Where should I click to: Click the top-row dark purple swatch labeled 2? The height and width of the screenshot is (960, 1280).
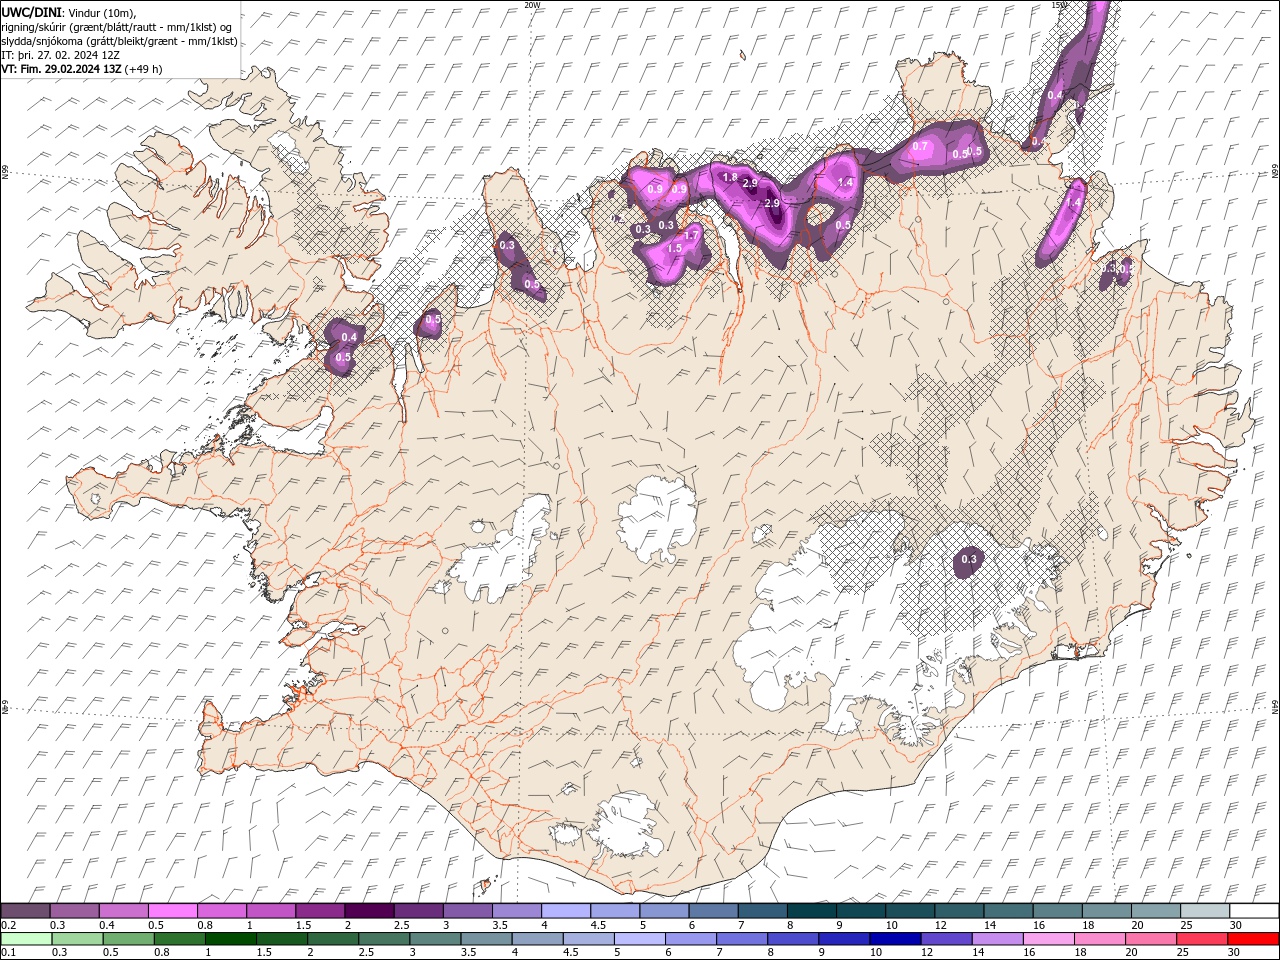coord(369,911)
